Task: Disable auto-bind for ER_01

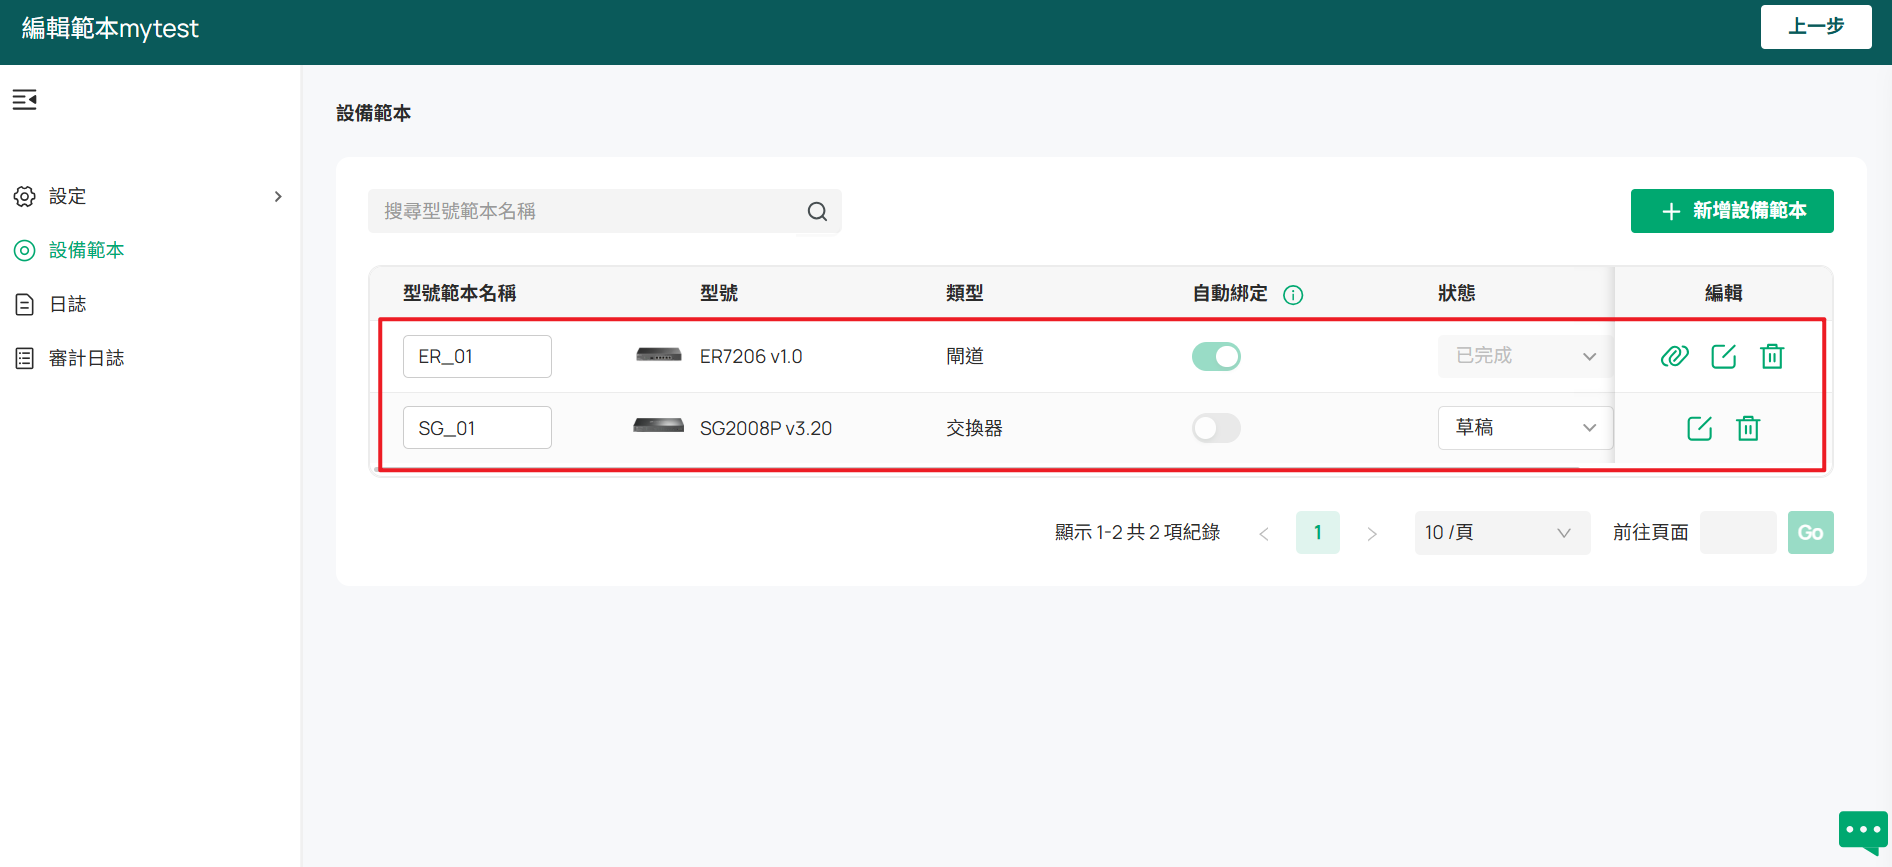Action: click(x=1216, y=356)
